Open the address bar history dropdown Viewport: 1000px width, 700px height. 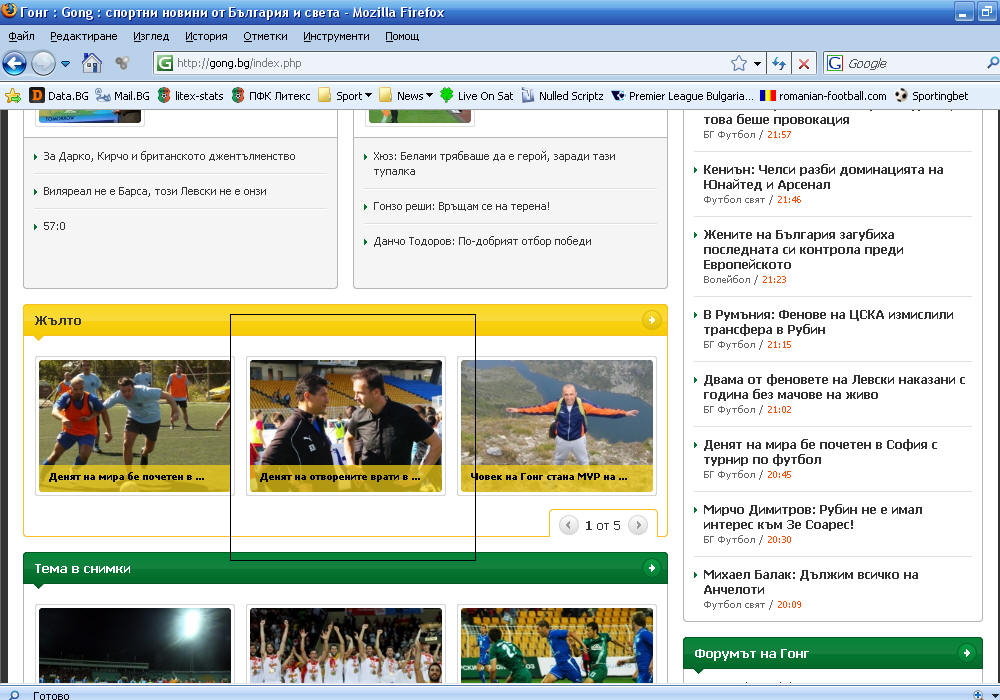pyautogui.click(x=757, y=64)
